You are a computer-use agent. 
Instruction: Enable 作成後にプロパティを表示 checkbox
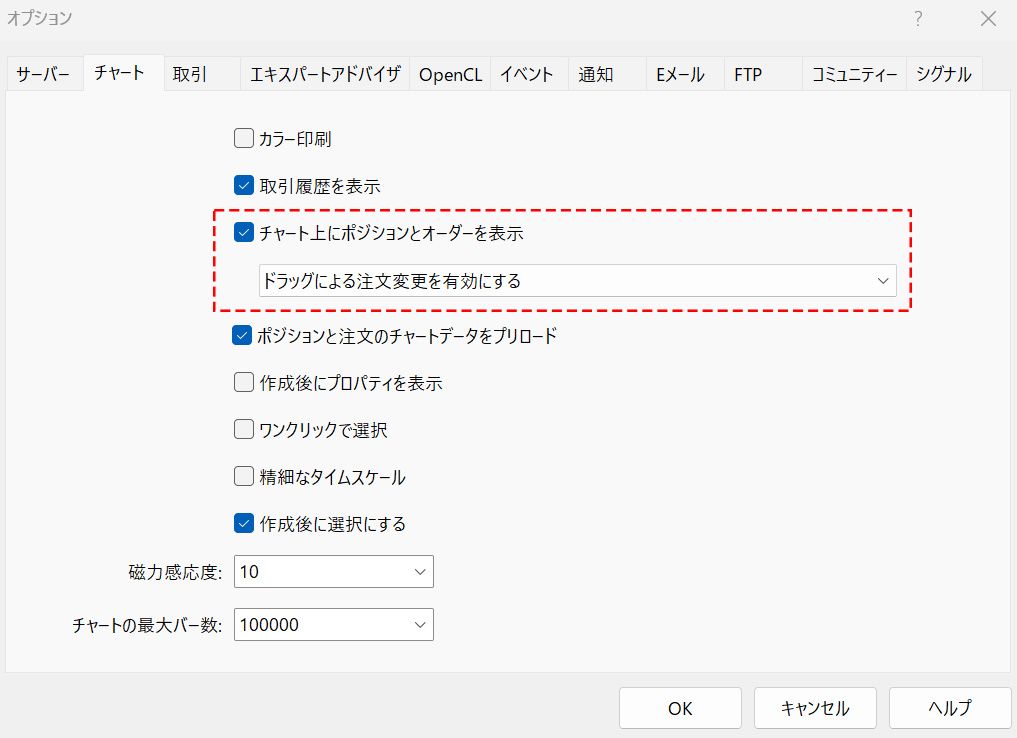tap(243, 383)
